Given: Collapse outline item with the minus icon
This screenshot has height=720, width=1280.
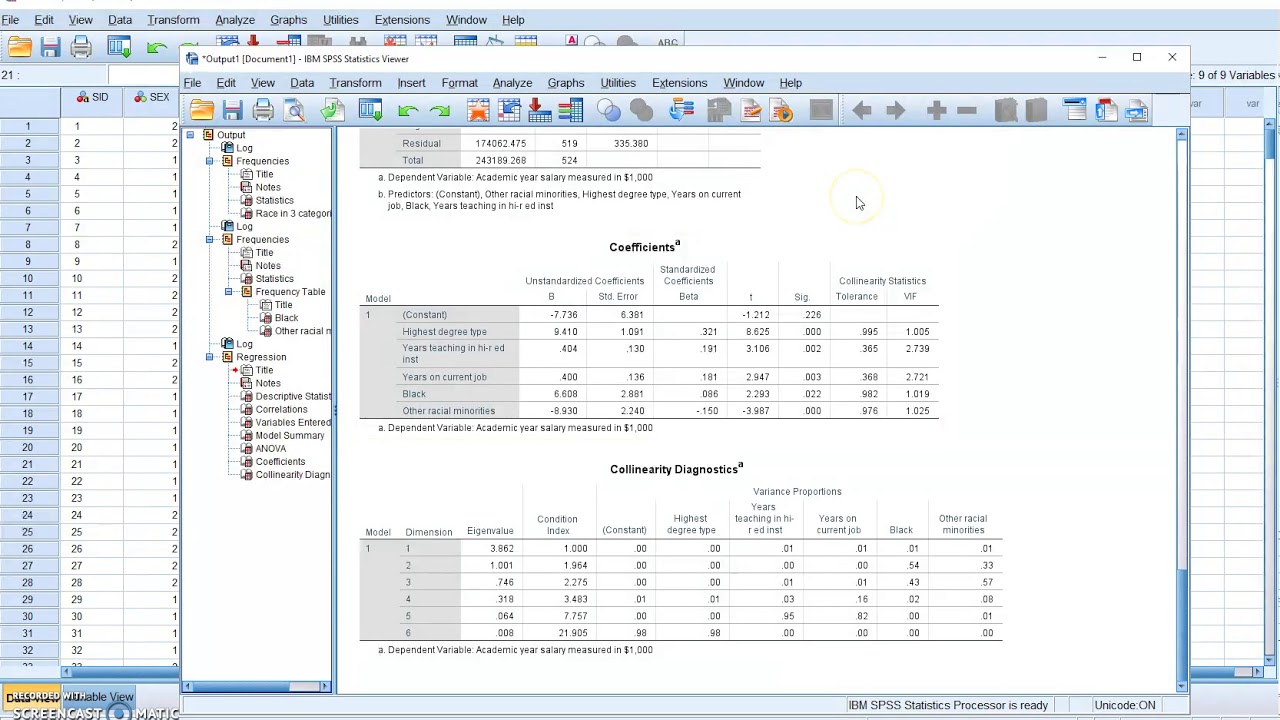Looking at the screenshot, I should (966, 111).
